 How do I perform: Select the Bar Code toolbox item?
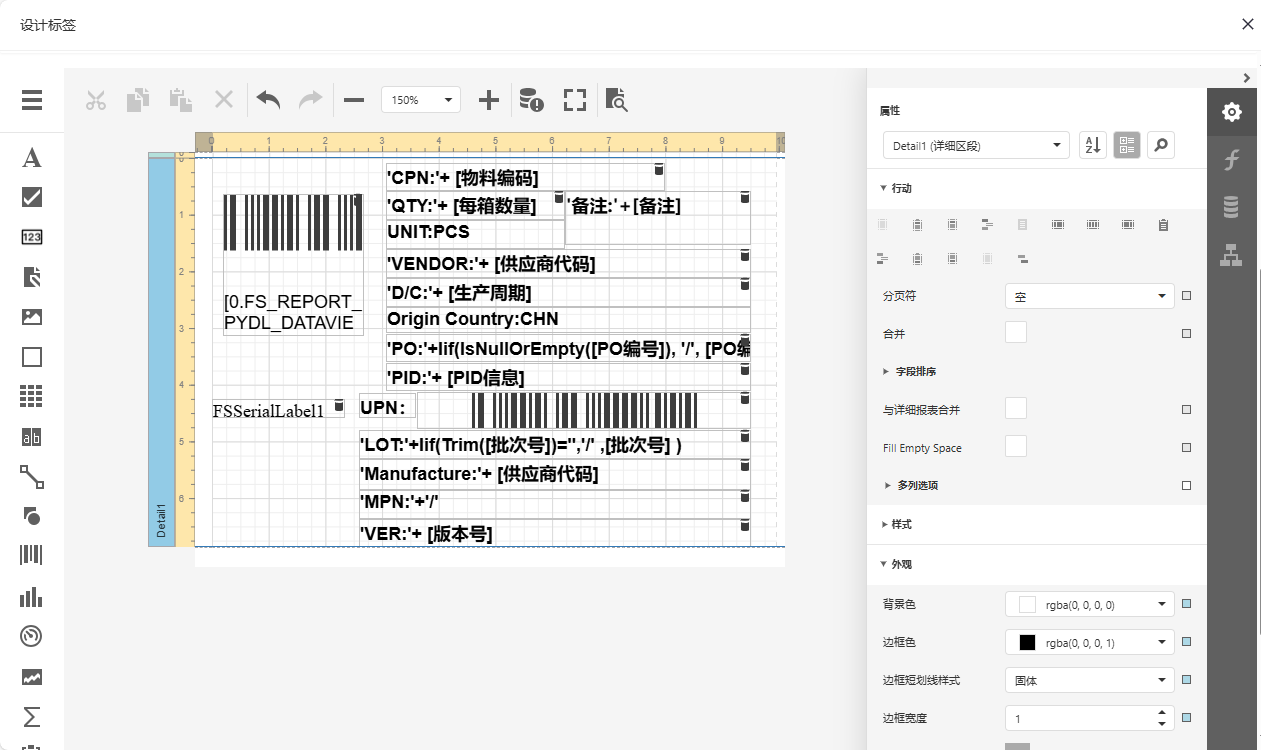(x=32, y=556)
